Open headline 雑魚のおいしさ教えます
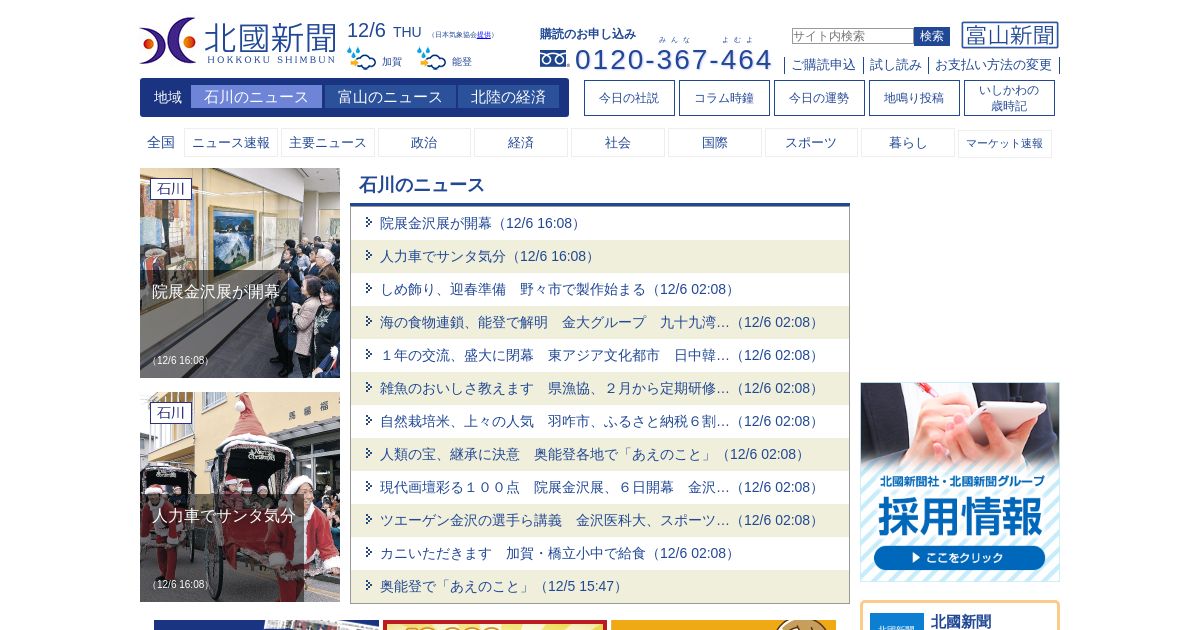Image resolution: width=1200 pixels, height=630 pixels. (601, 388)
